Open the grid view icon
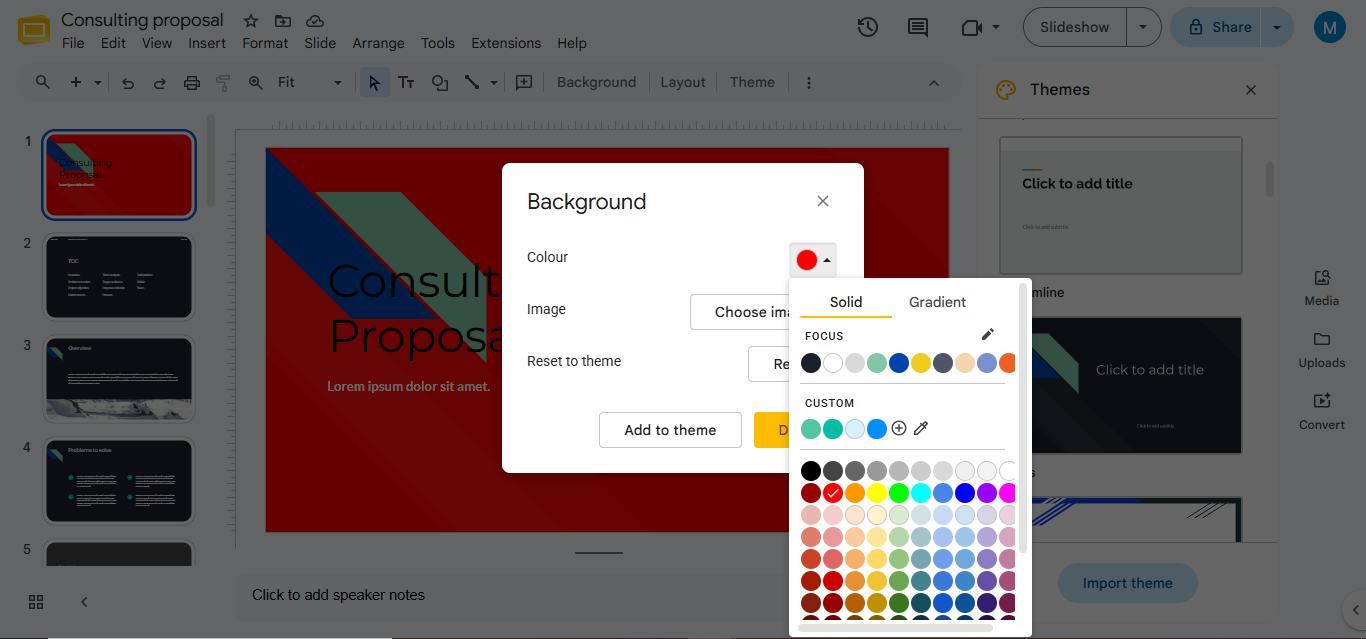The height and width of the screenshot is (639, 1366). point(36,602)
